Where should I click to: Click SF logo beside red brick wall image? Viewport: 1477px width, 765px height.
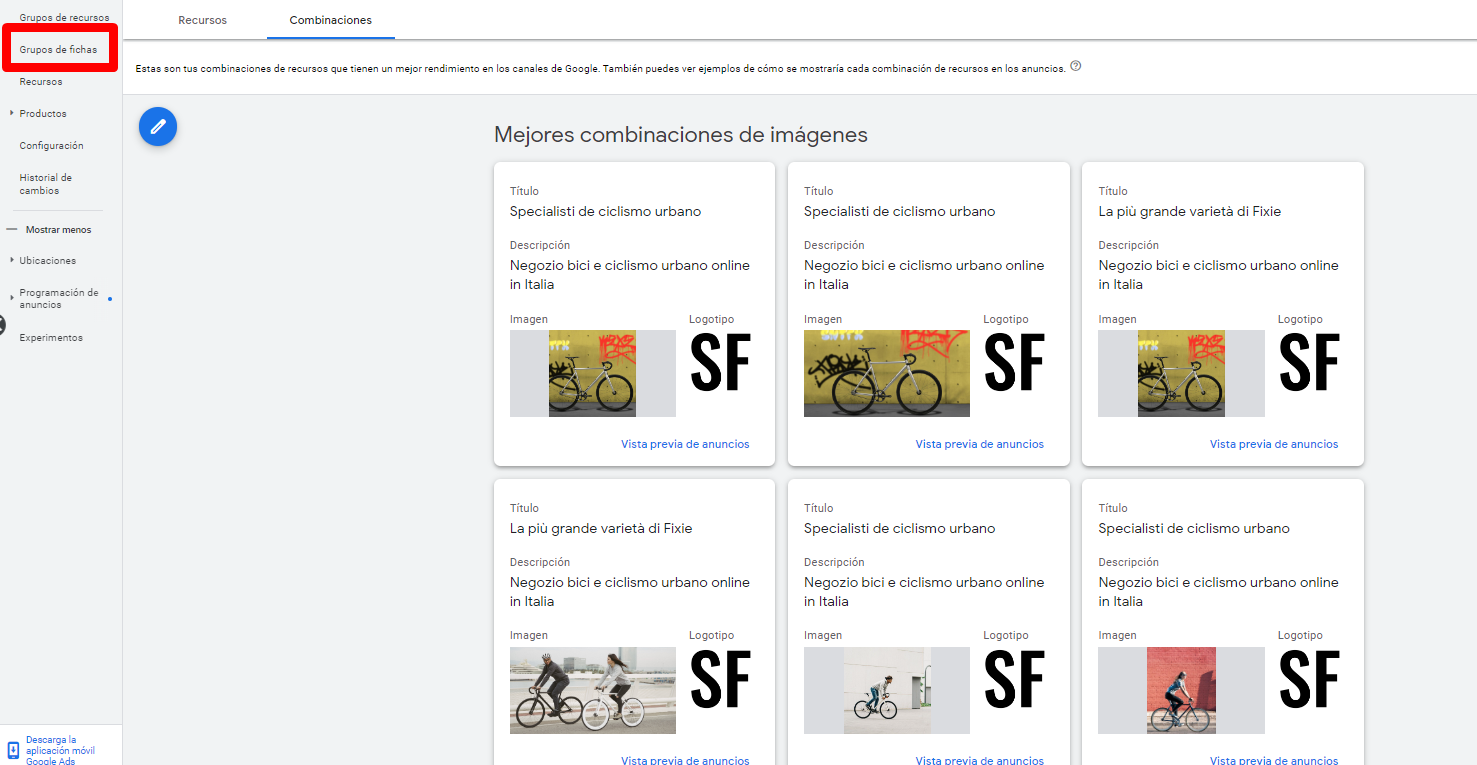pos(1309,680)
